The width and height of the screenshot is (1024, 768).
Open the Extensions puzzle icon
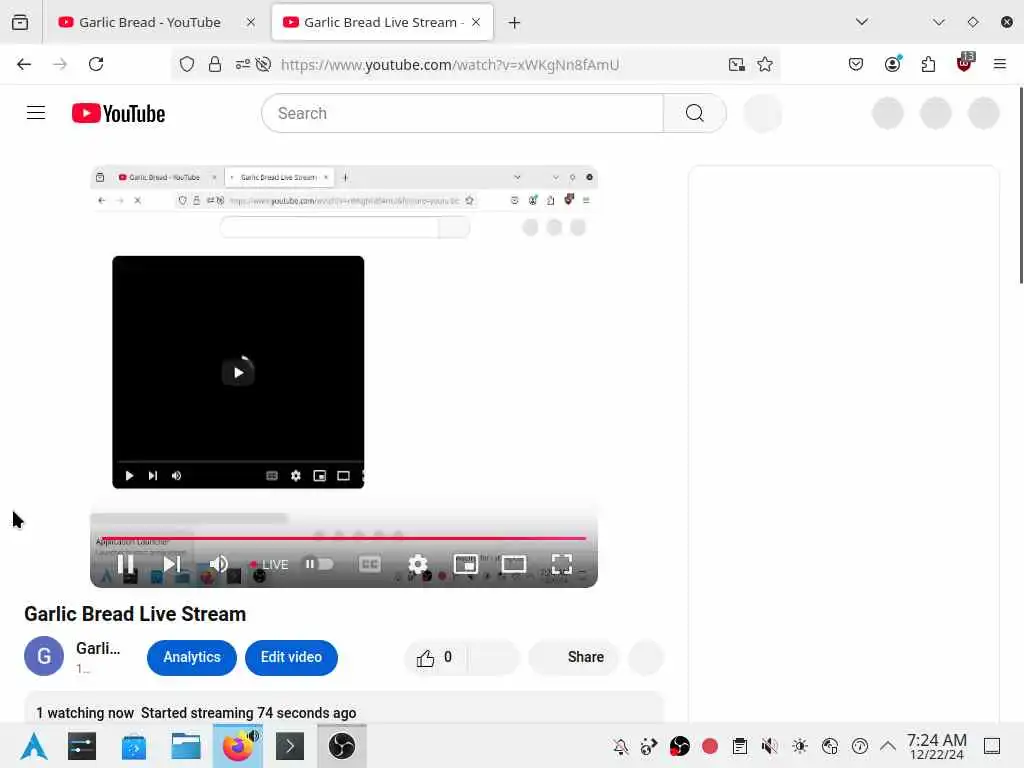[x=928, y=64]
